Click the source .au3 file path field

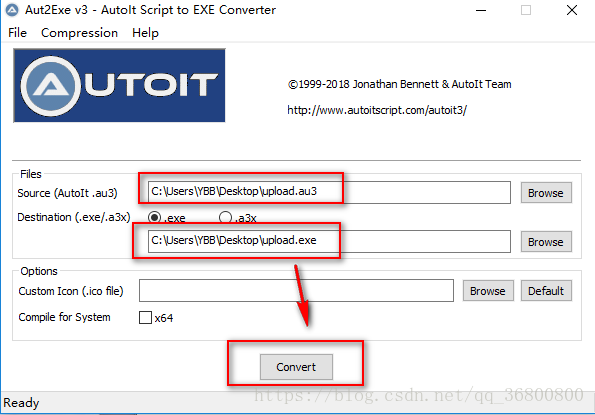(x=329, y=192)
